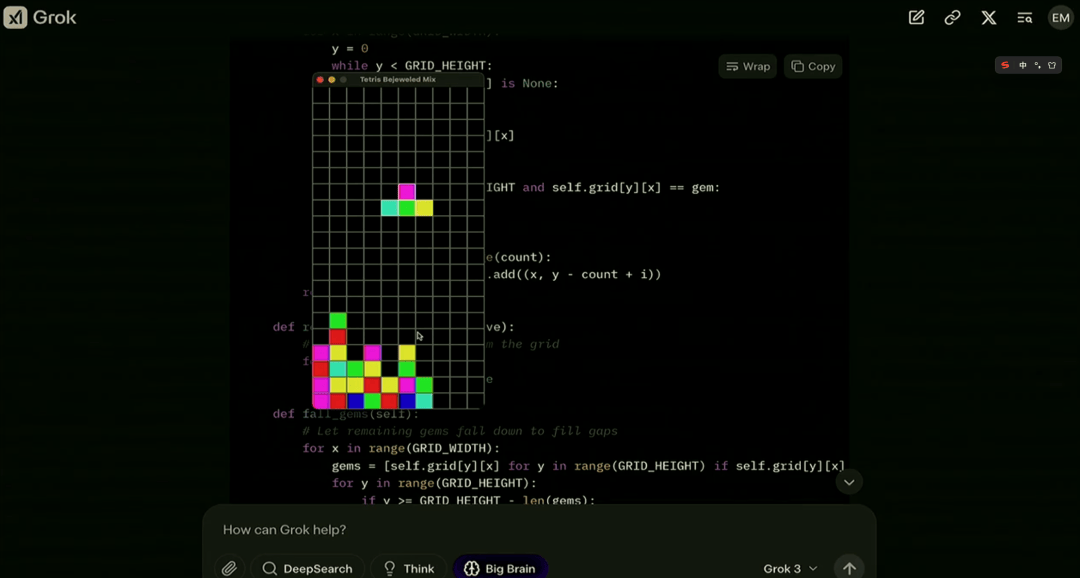The height and width of the screenshot is (578, 1080).
Task: Jump to the bottom with the chevron-down button
Action: (849, 482)
